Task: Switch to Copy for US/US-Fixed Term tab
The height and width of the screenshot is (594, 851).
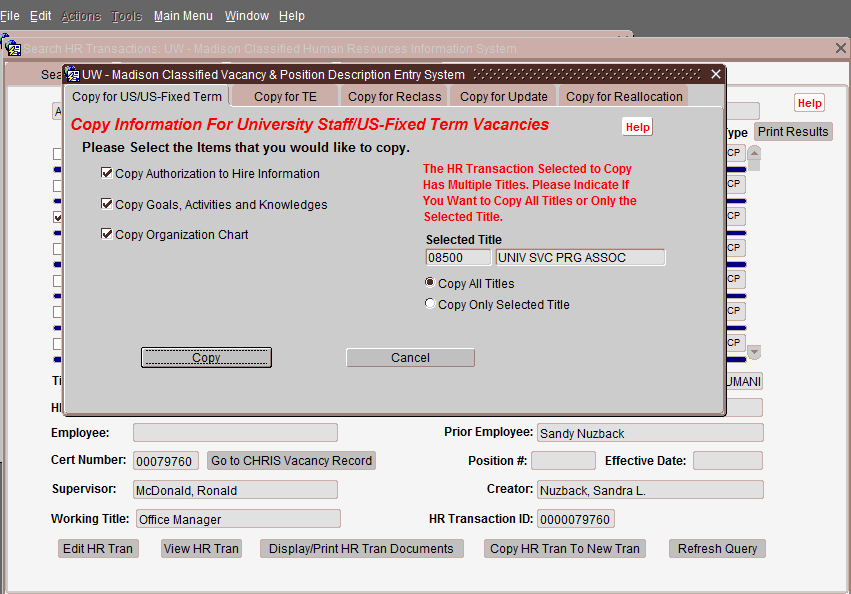Action: pyautogui.click(x=147, y=97)
